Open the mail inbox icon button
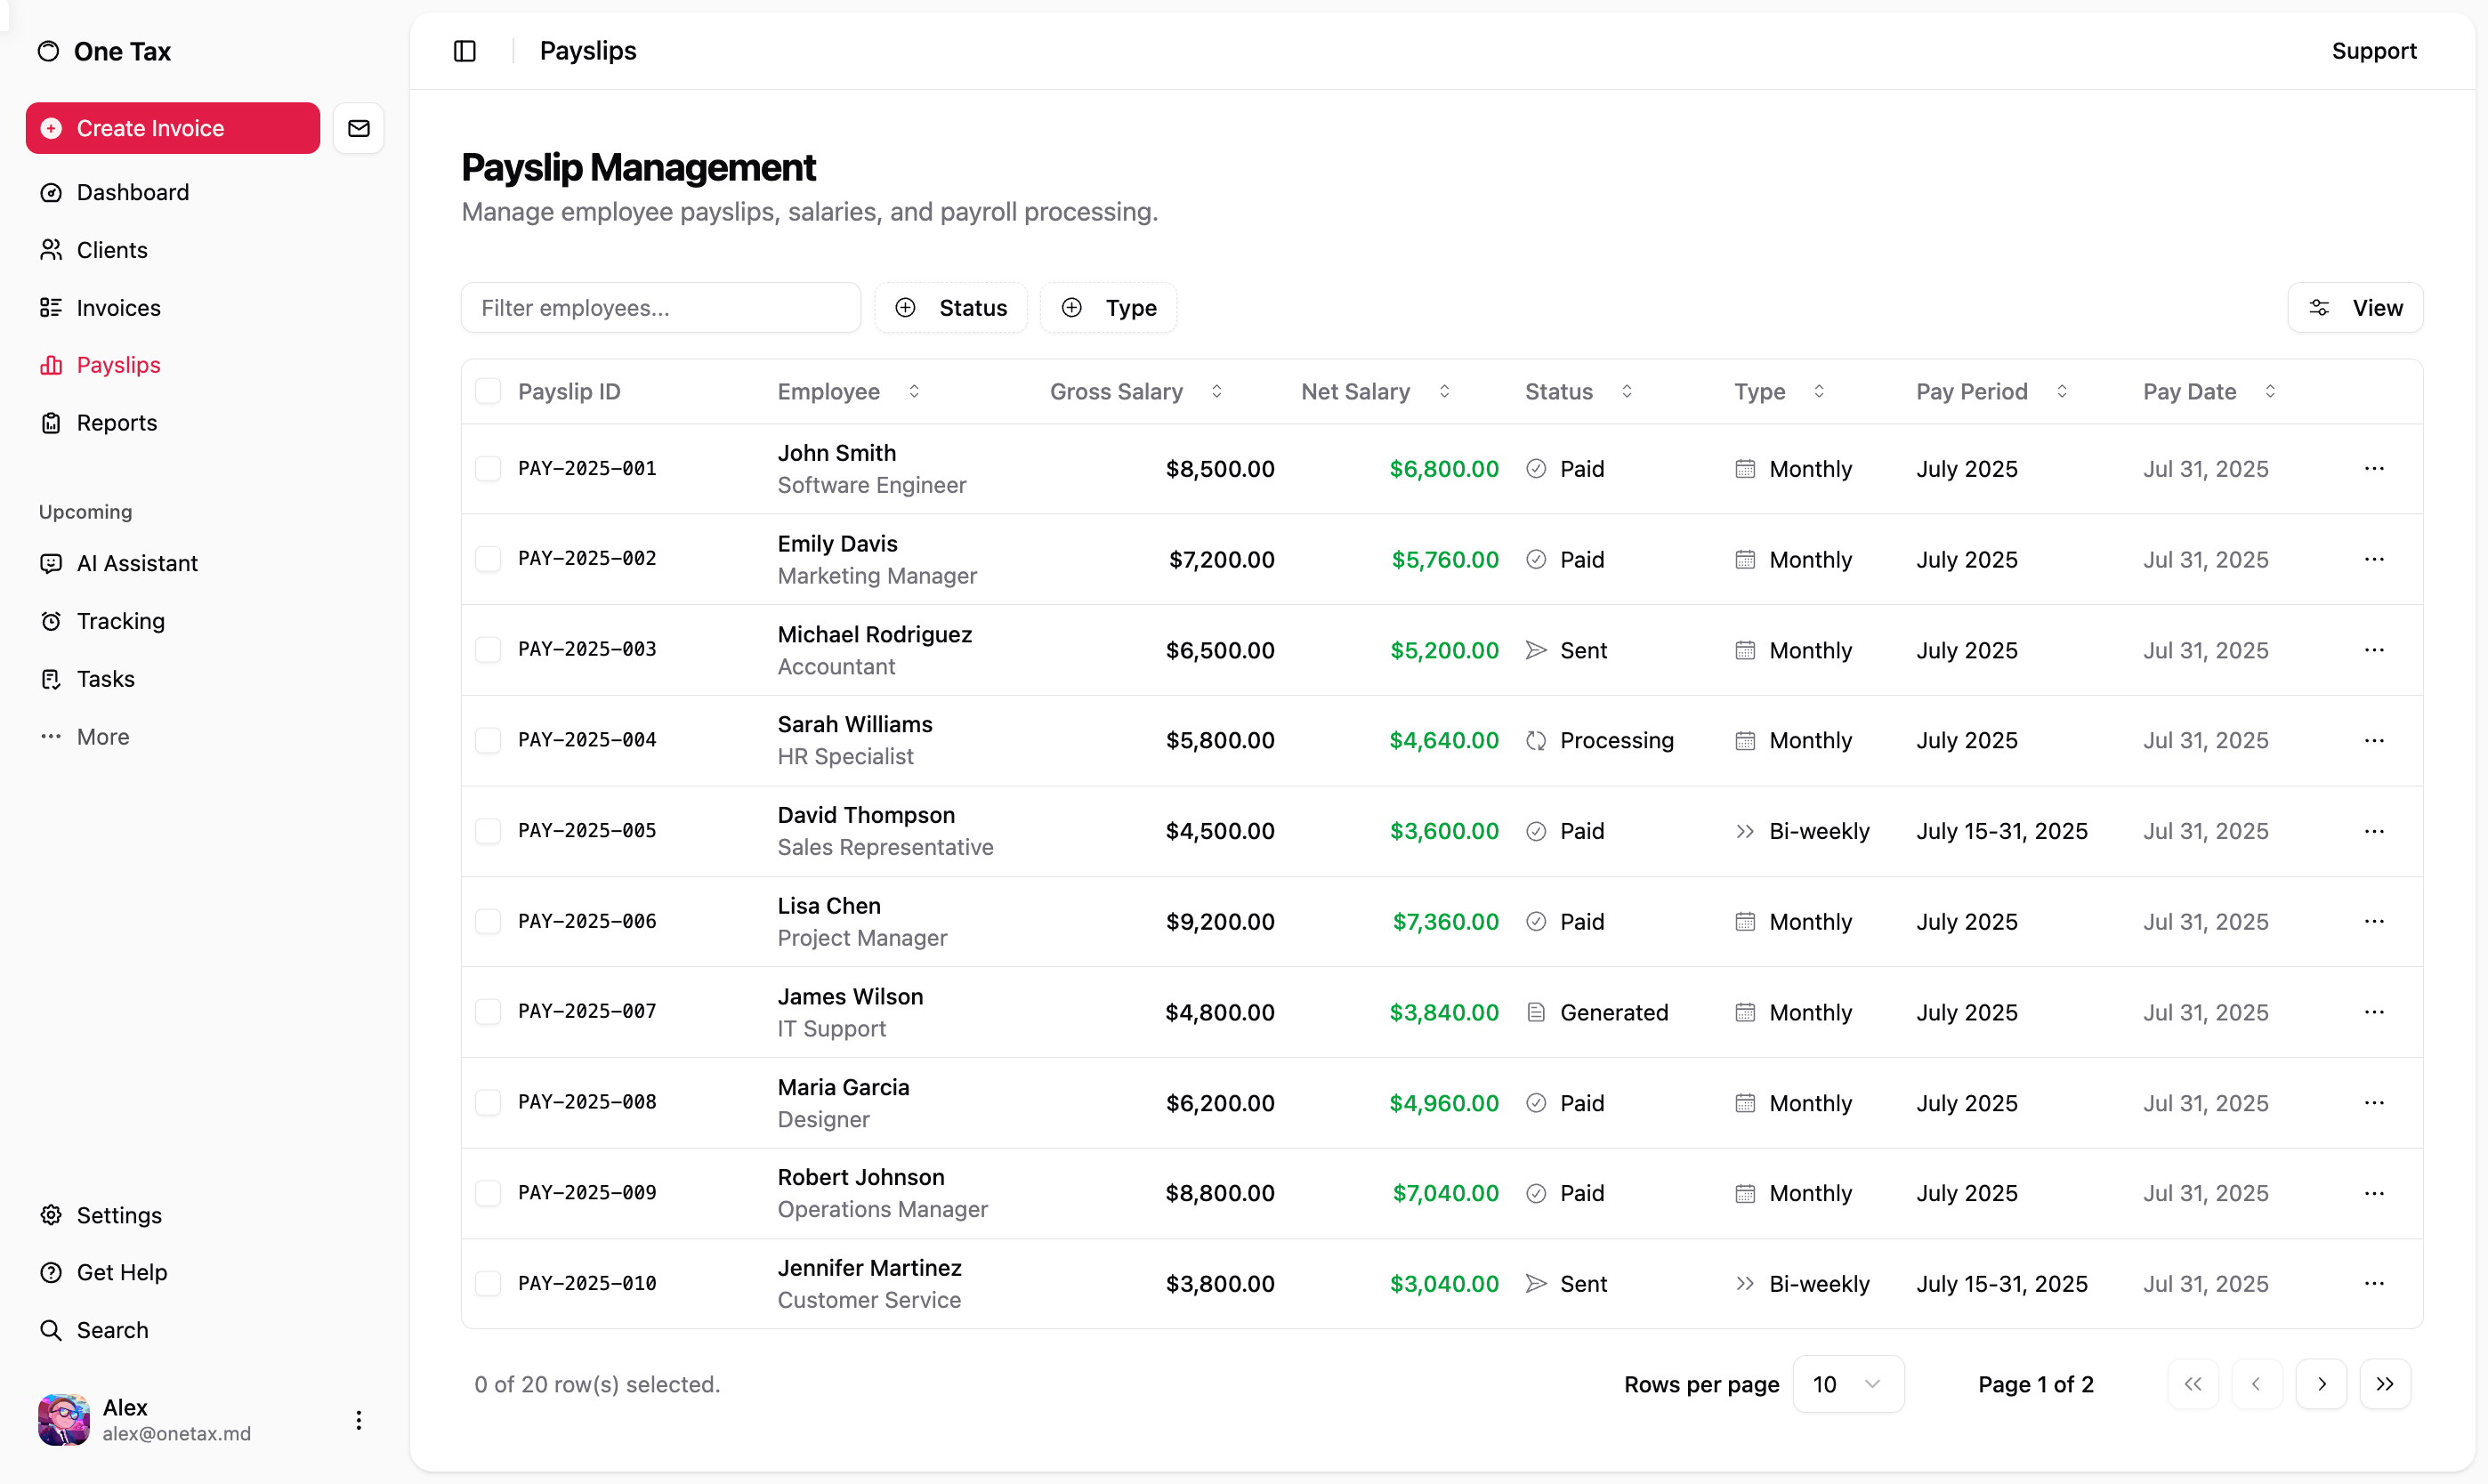The width and height of the screenshot is (2488, 1484). coord(358,128)
